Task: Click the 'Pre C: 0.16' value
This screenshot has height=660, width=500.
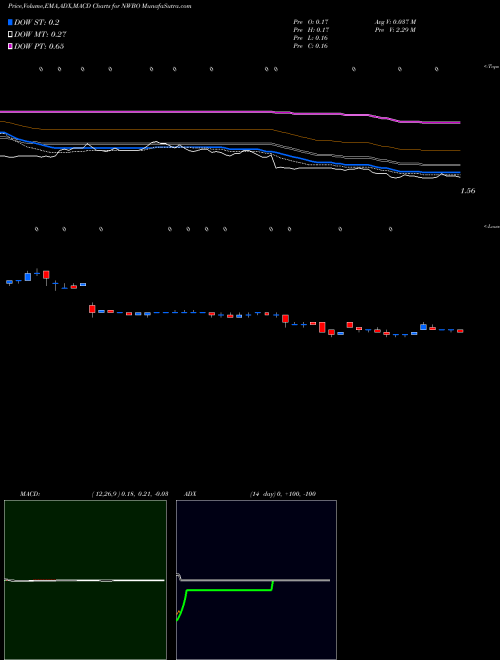Action: 311,46
